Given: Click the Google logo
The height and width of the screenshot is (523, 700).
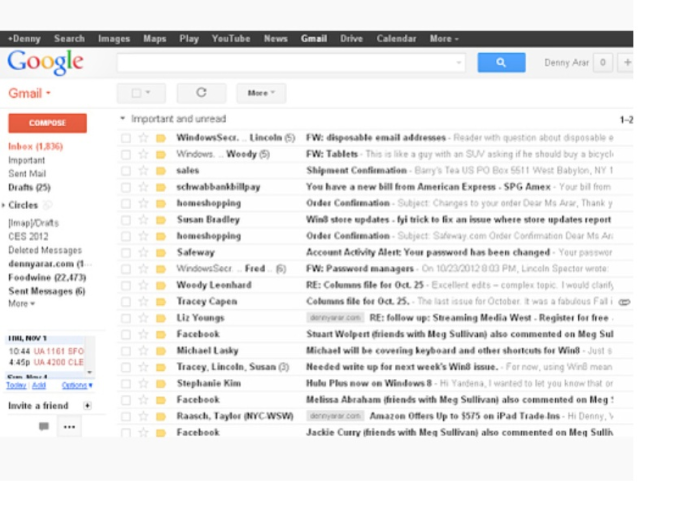Looking at the screenshot, I should 46,62.
